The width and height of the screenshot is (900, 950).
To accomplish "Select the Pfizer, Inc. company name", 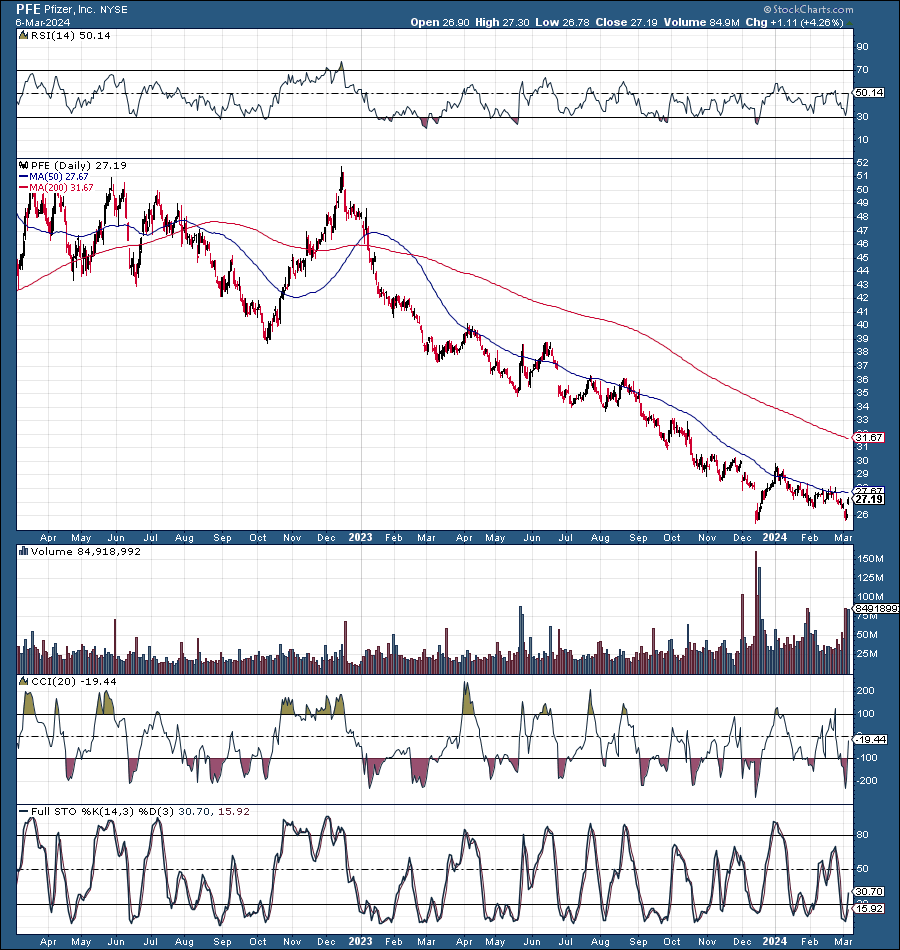I will click(68, 8).
